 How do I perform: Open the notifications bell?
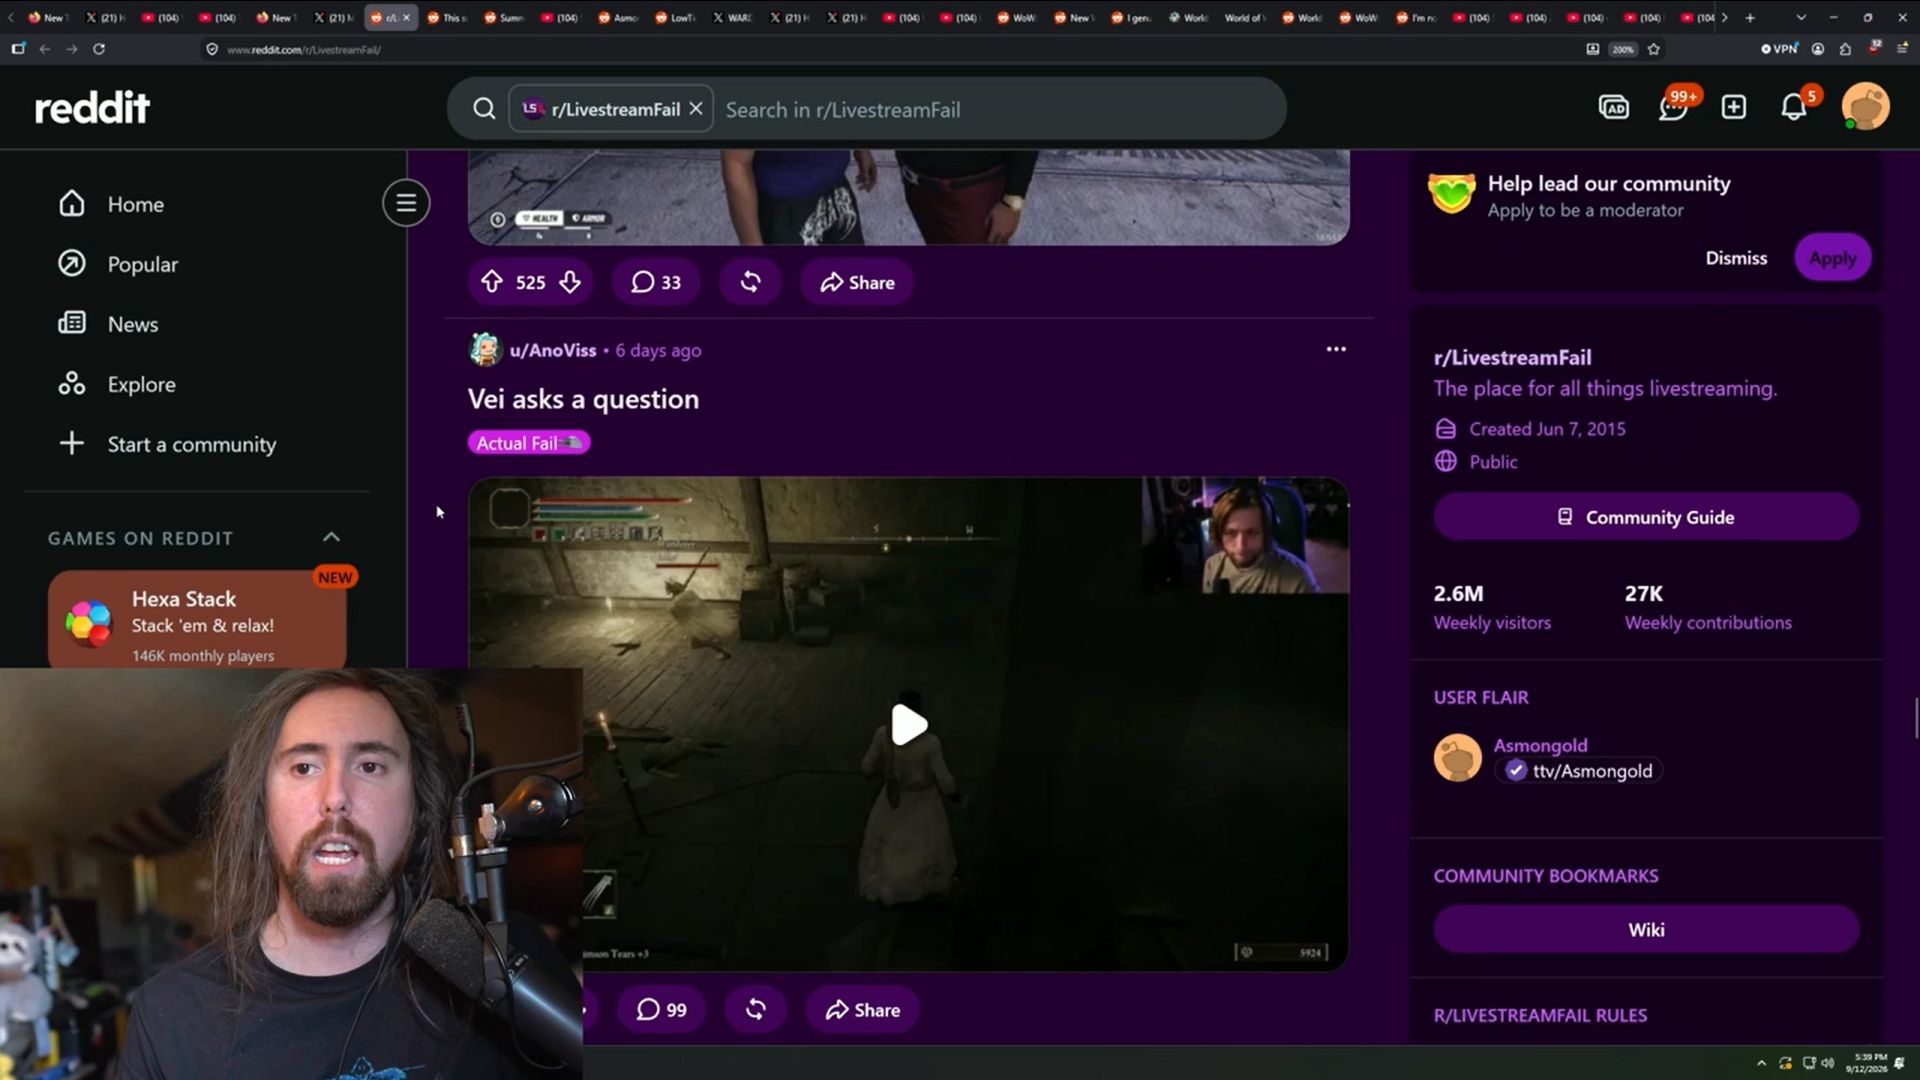coord(1794,107)
